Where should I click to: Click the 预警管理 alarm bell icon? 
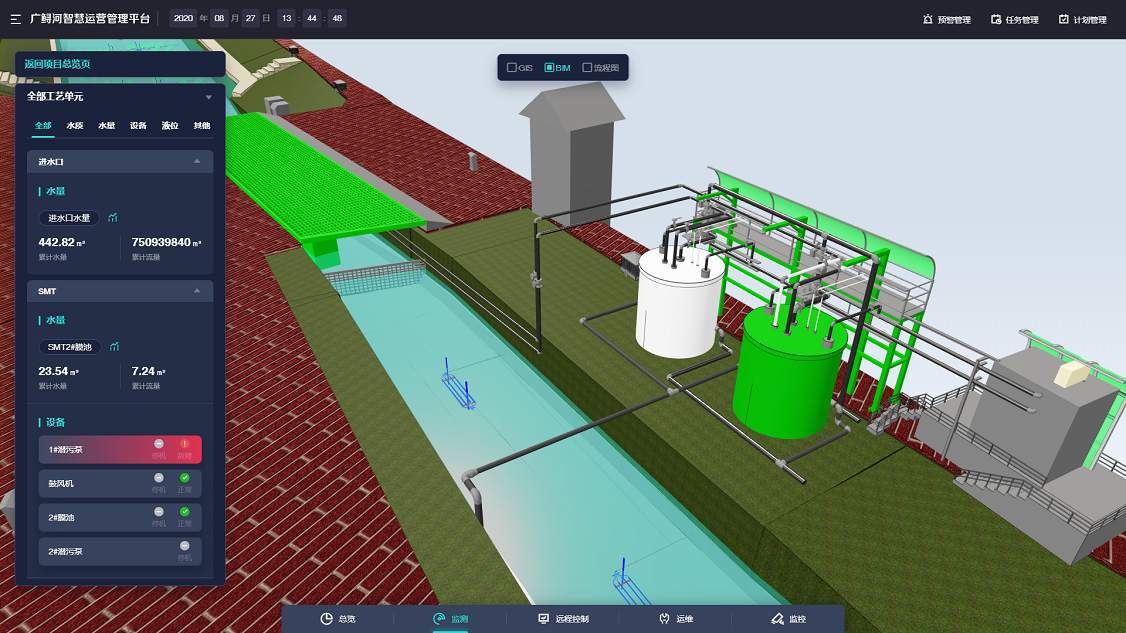pyautogui.click(x=928, y=19)
